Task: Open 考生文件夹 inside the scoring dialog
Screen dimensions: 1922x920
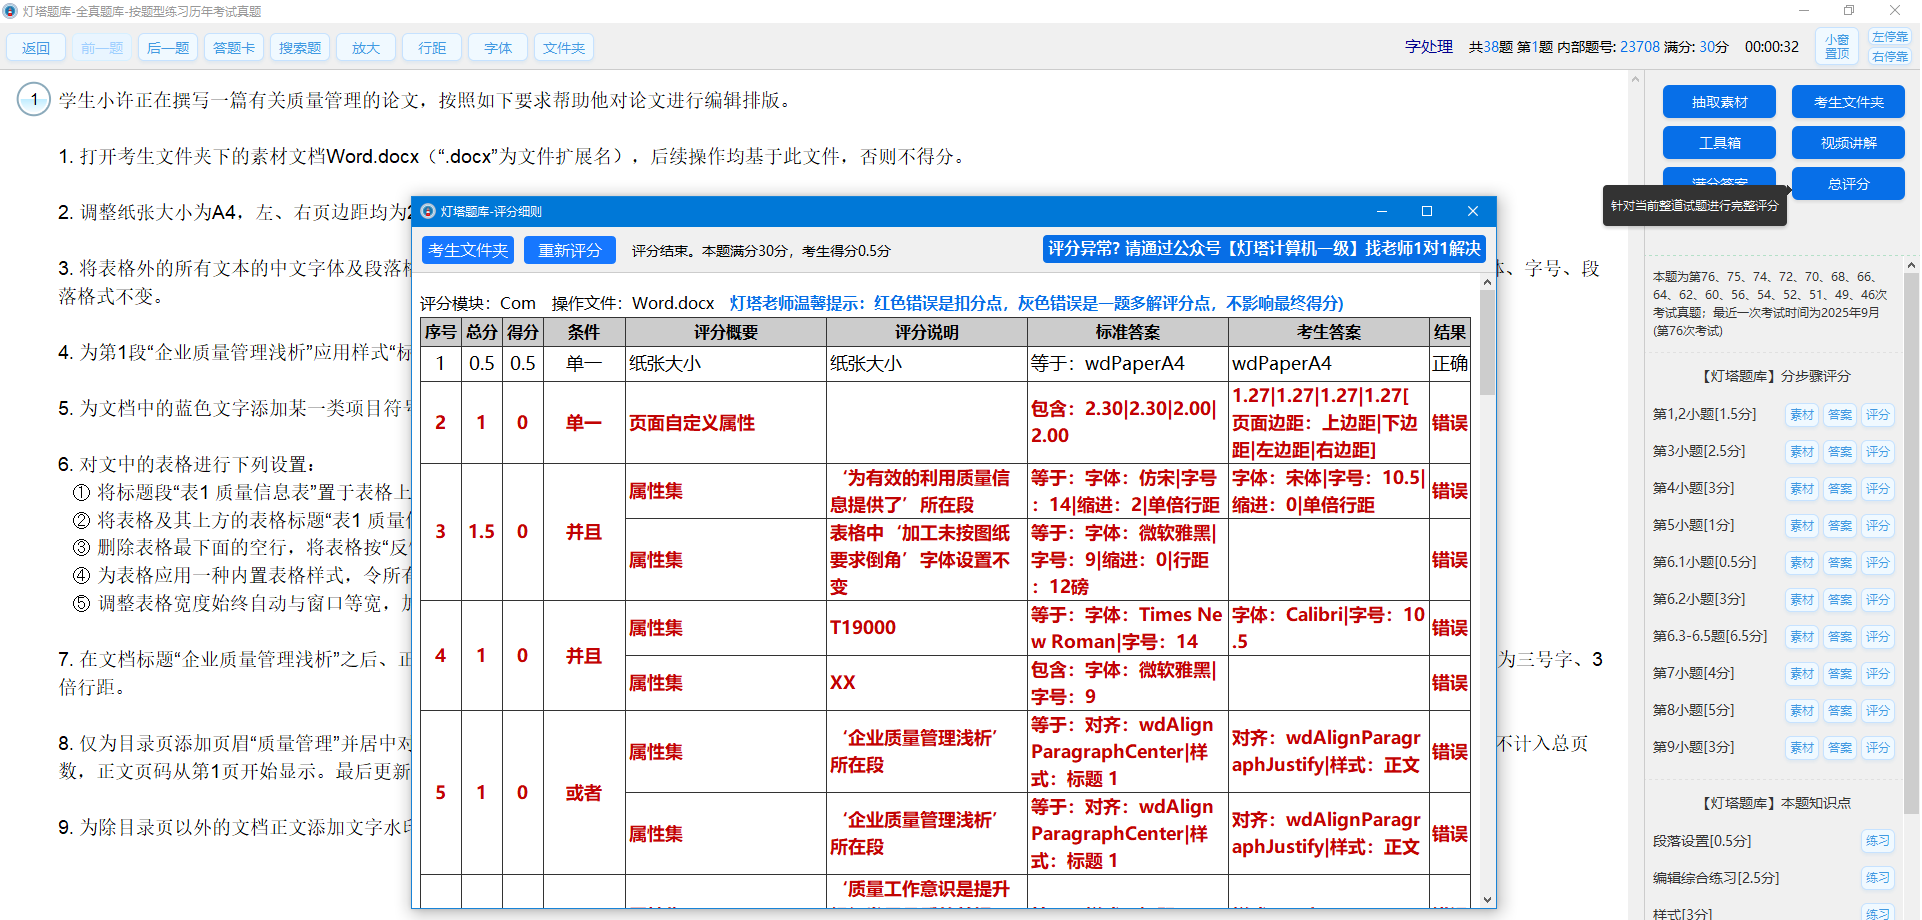Action: coord(467,250)
